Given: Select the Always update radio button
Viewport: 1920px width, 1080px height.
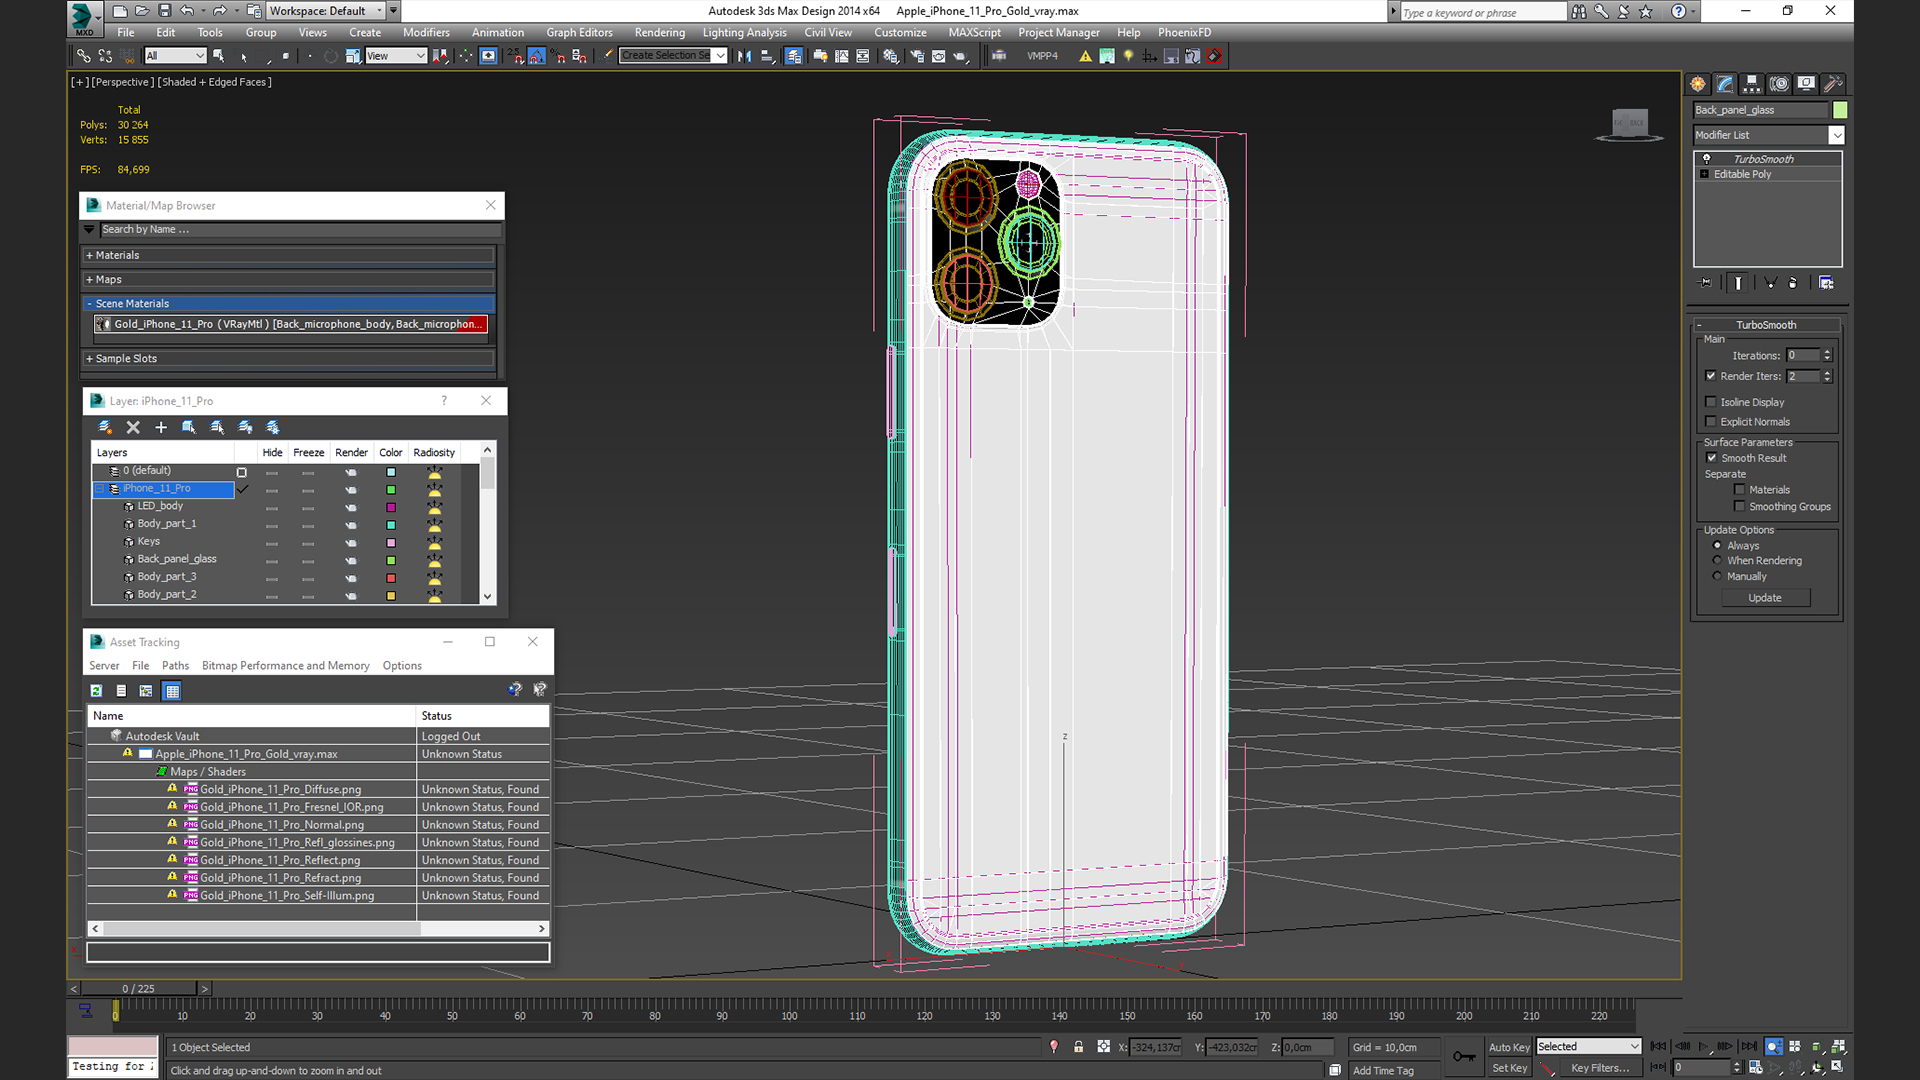Looking at the screenshot, I should click(1717, 546).
